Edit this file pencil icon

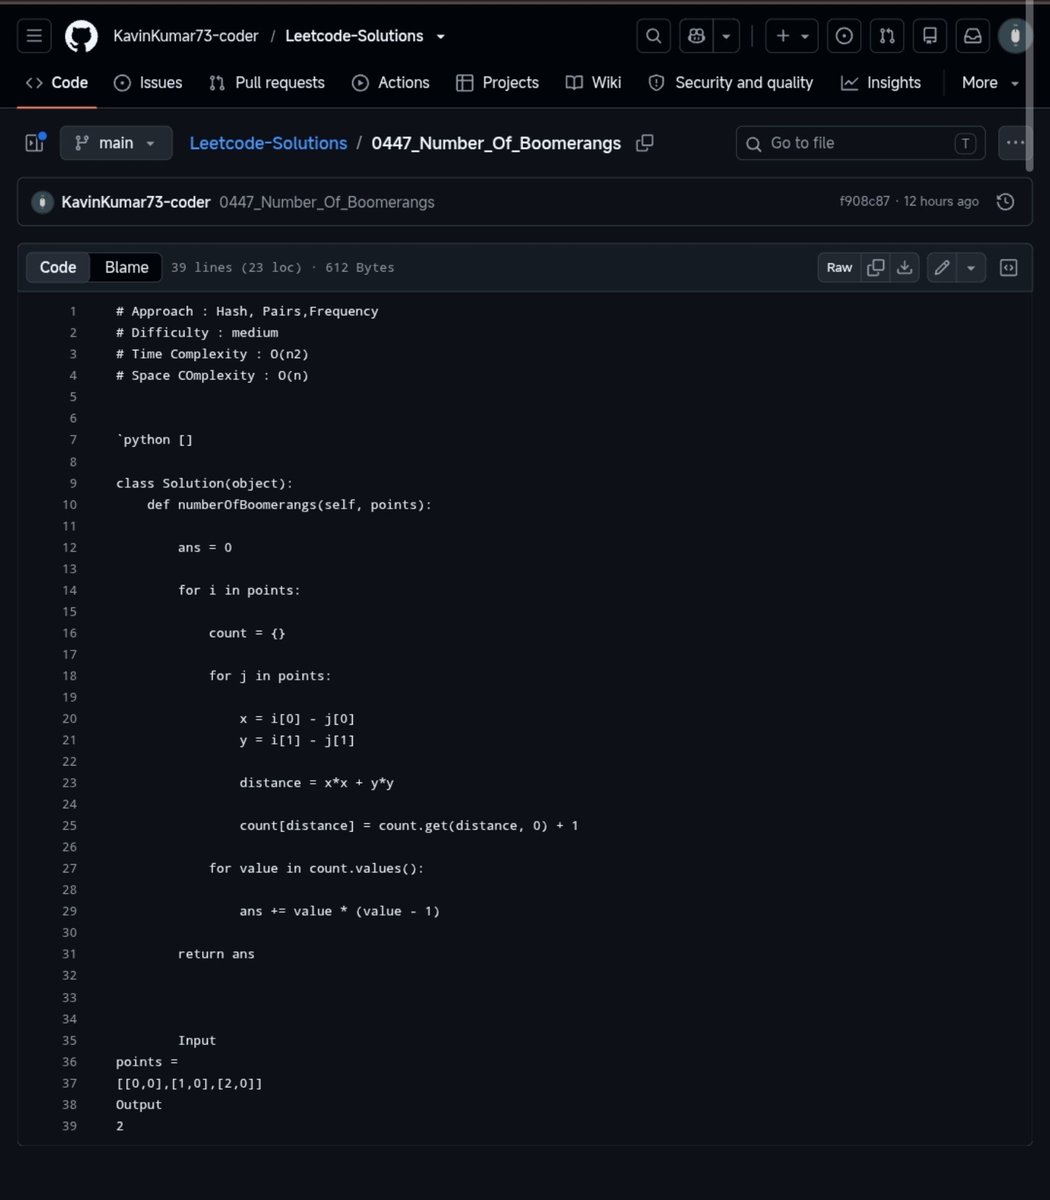click(941, 267)
